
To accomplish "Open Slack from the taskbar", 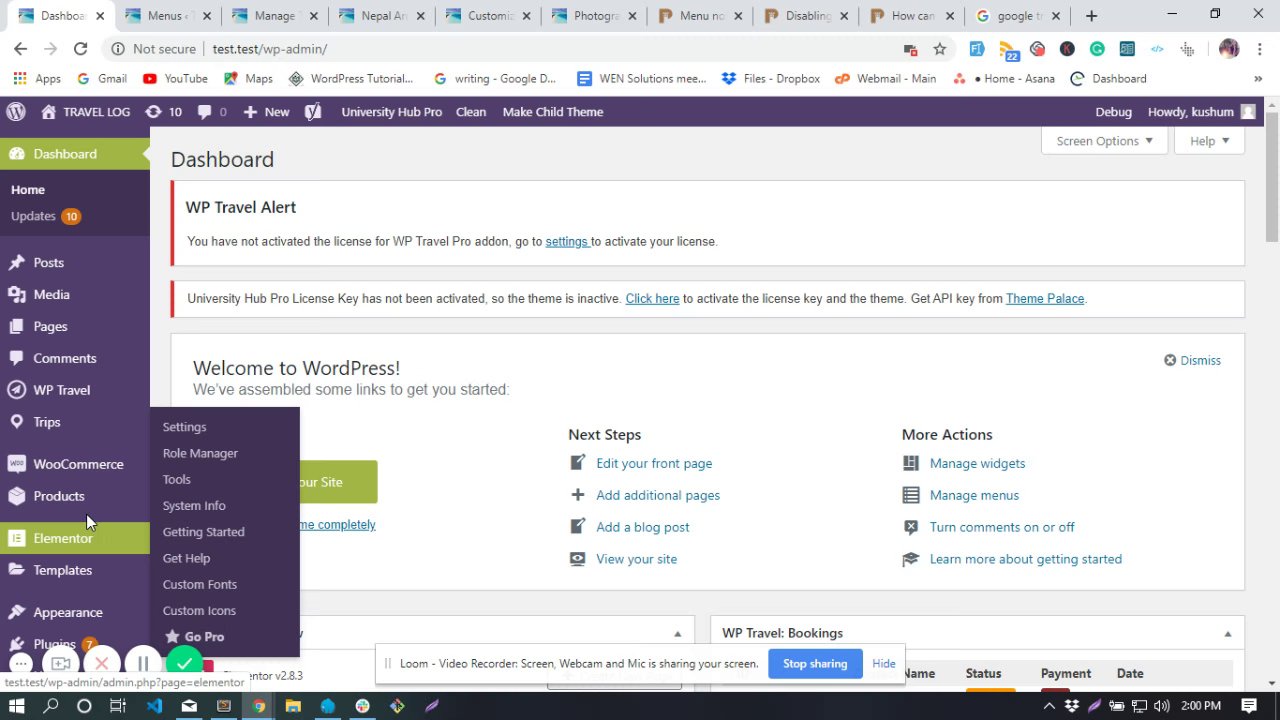I will 363,706.
